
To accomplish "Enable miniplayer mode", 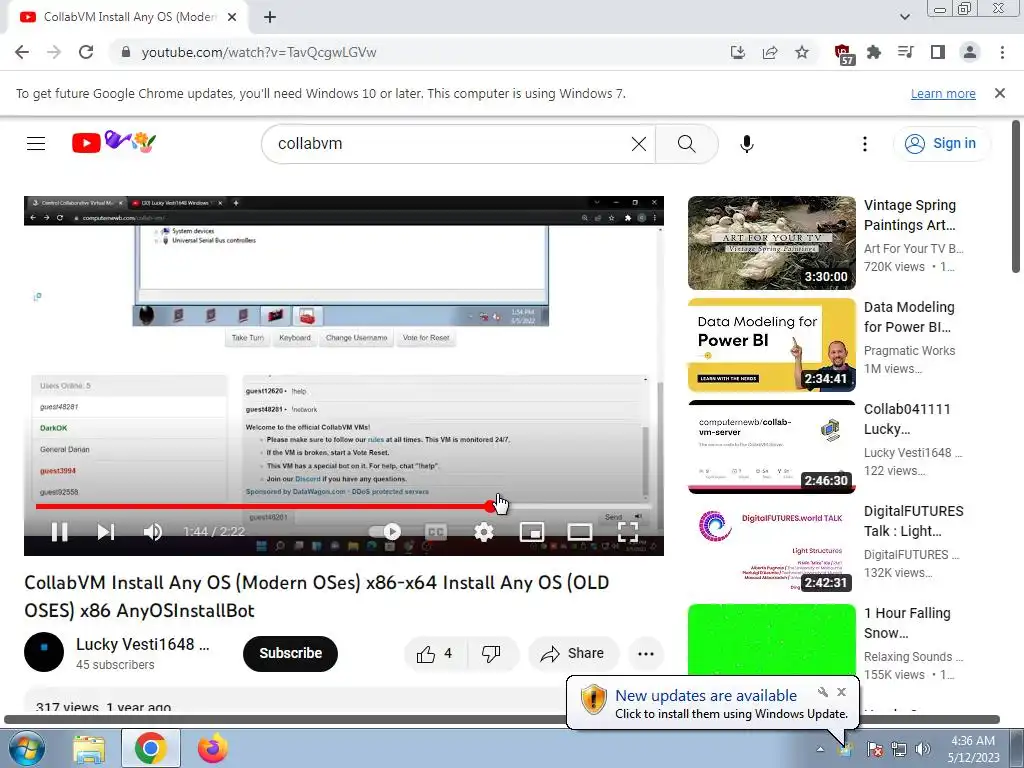I will point(532,532).
